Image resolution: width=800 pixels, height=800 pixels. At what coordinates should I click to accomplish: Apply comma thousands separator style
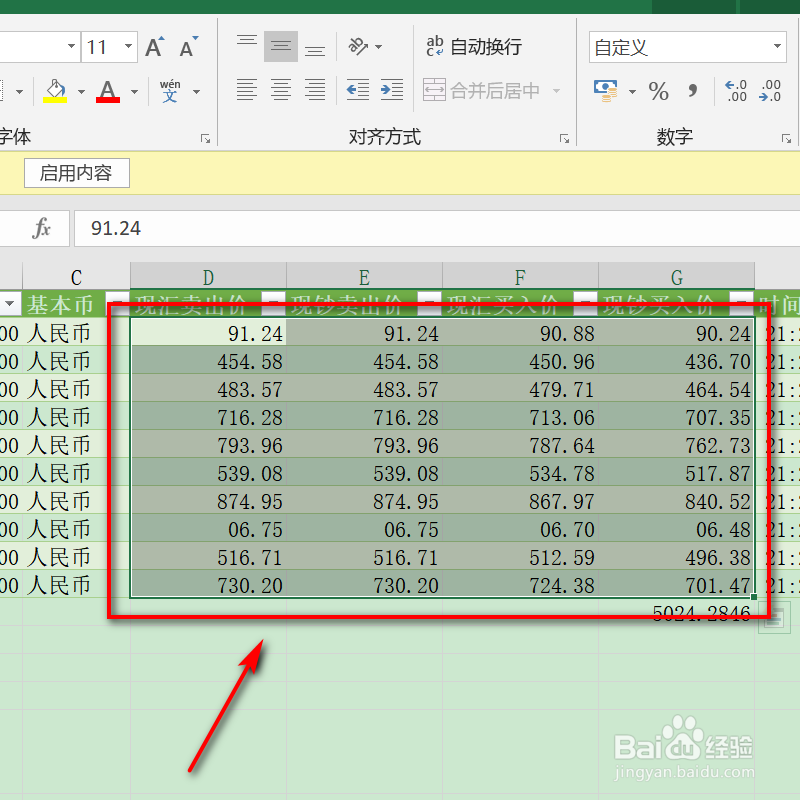click(692, 91)
